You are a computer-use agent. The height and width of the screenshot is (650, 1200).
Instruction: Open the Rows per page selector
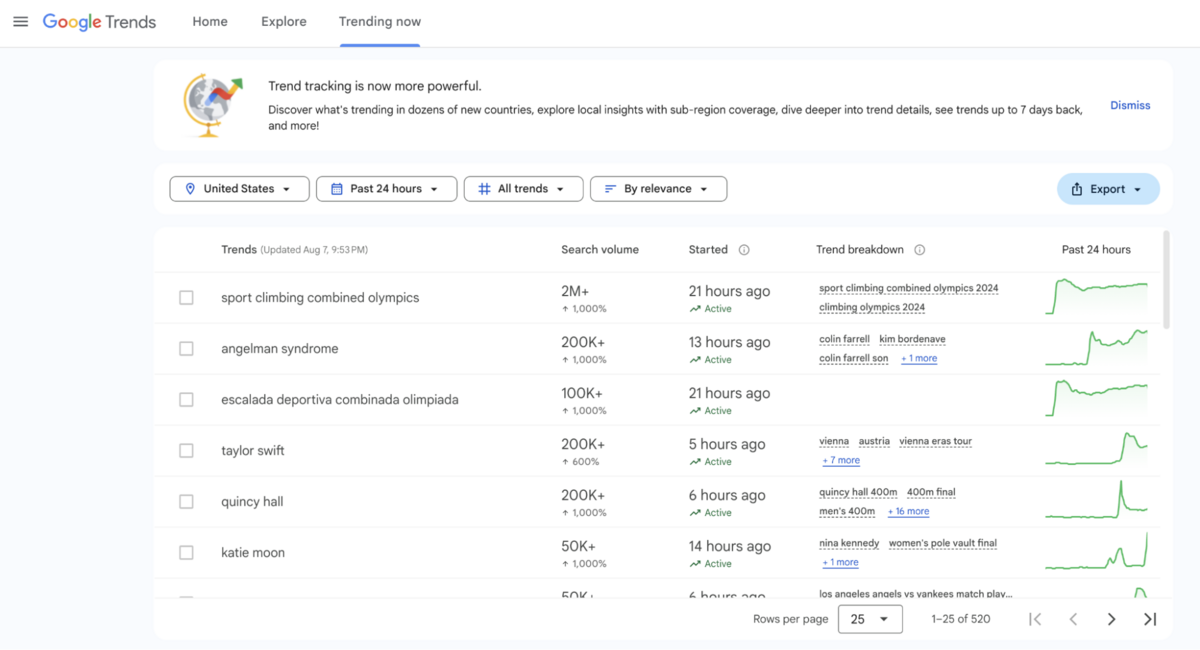click(x=870, y=619)
